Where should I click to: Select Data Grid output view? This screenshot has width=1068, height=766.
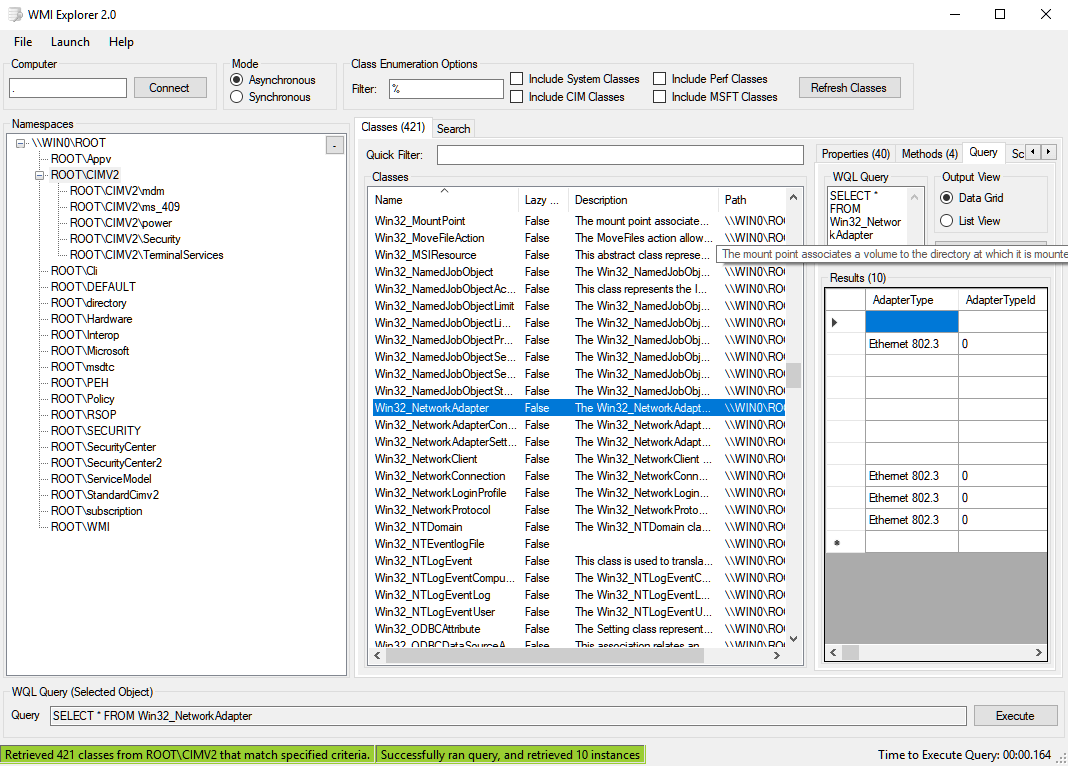(x=972, y=198)
